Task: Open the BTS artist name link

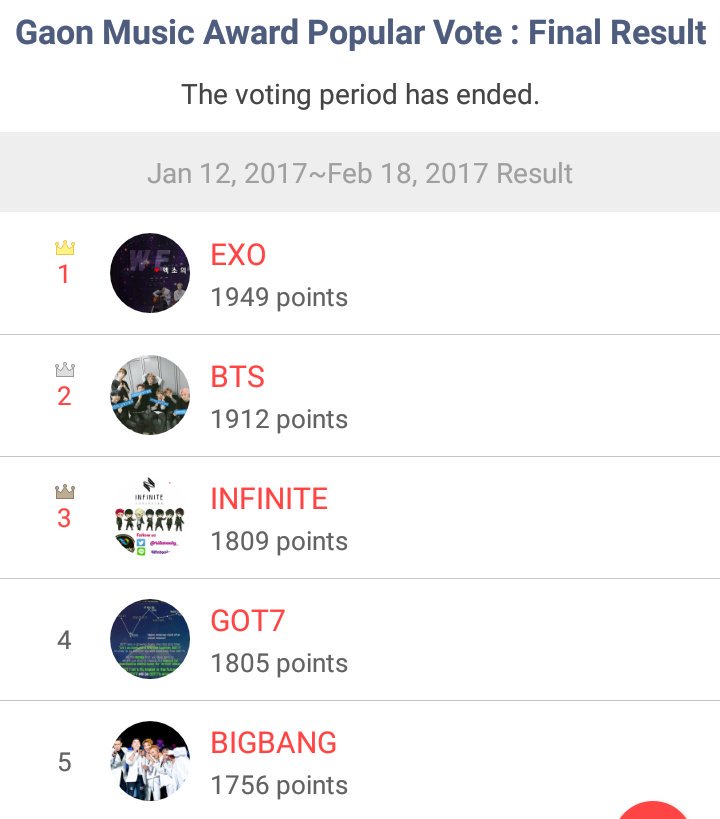Action: click(238, 377)
